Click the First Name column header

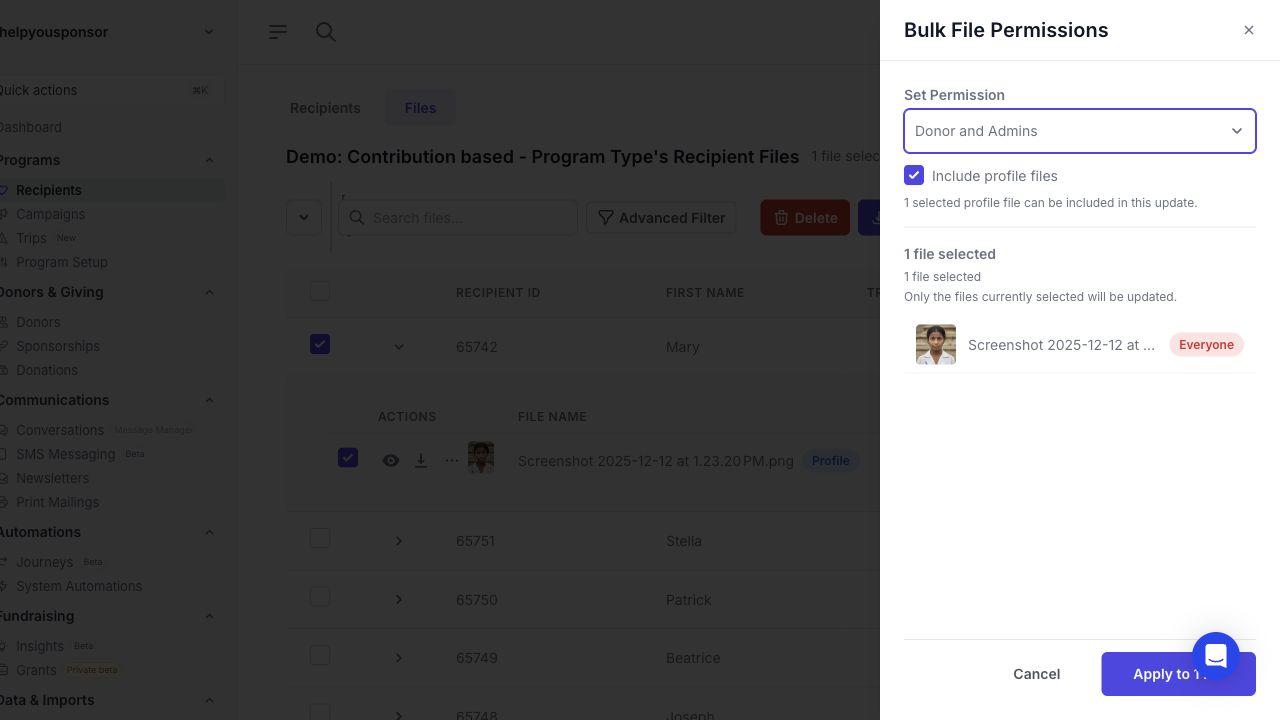tap(705, 293)
